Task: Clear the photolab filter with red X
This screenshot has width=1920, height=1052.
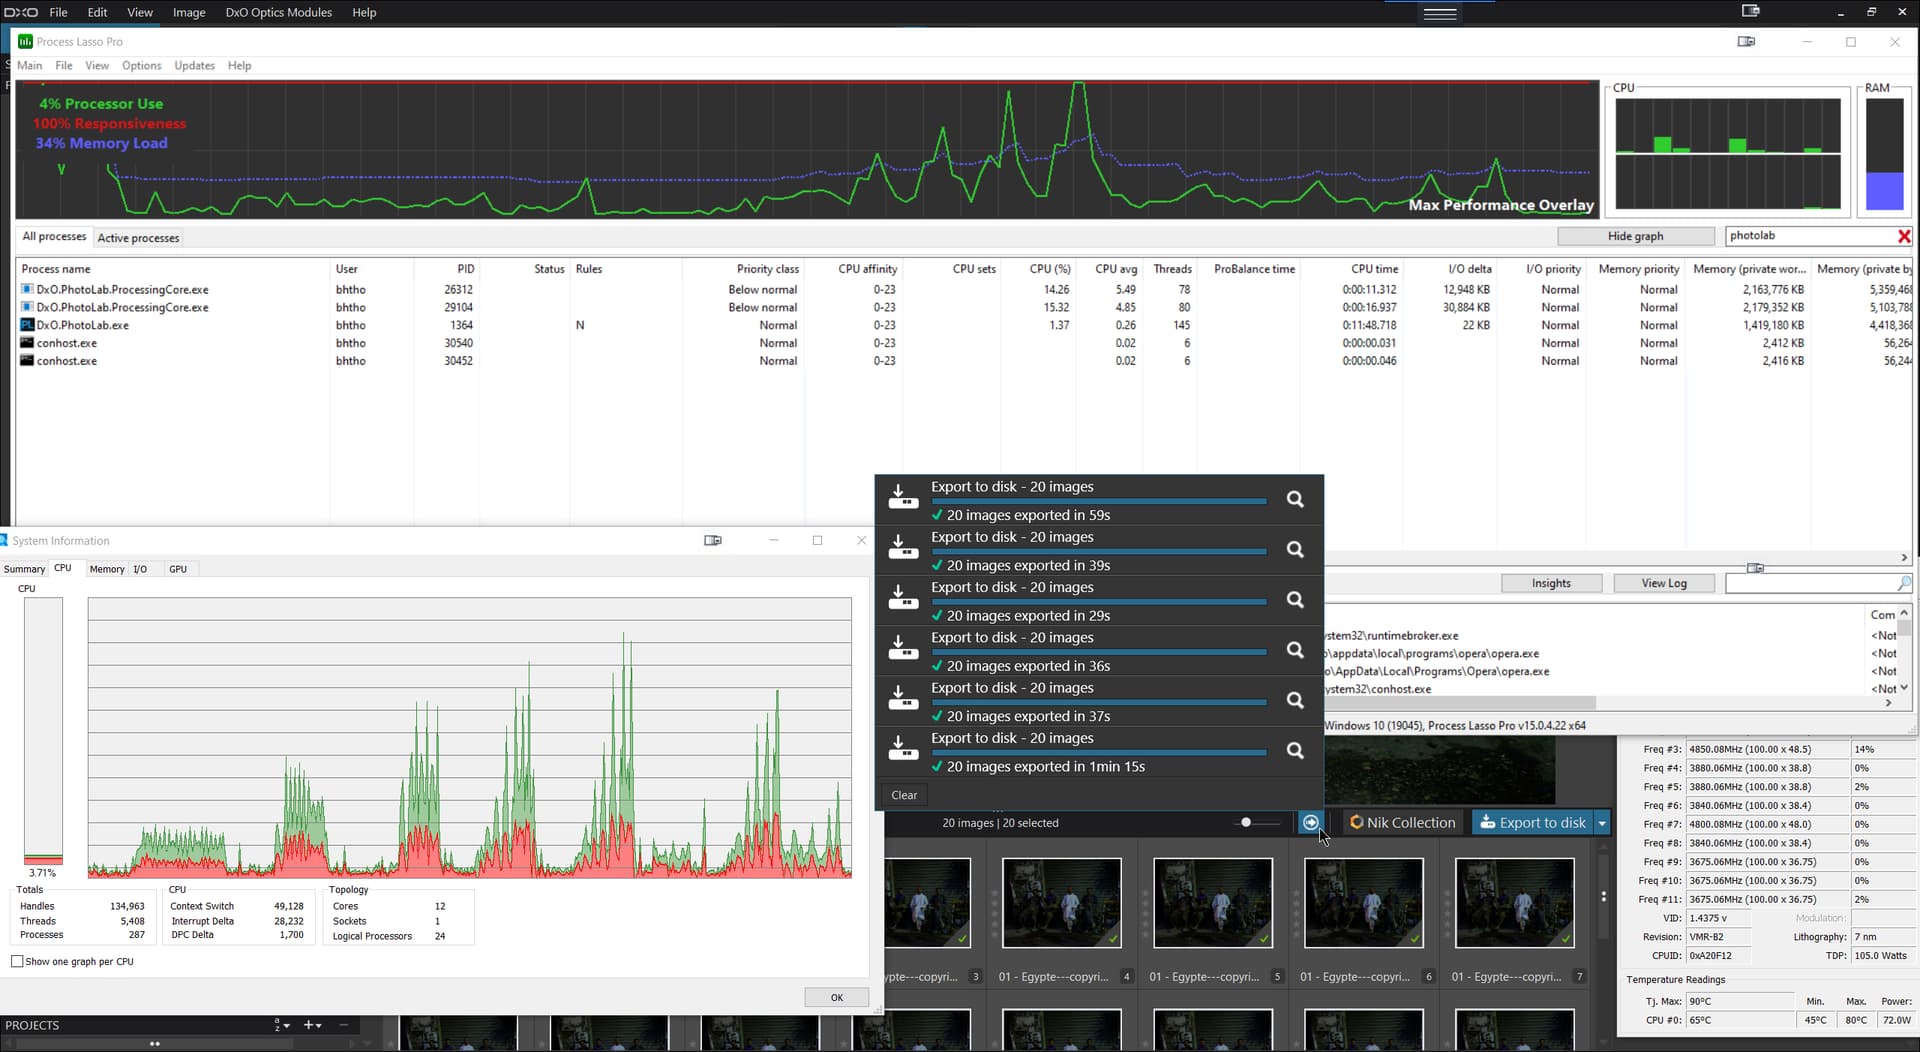Action: pyautogui.click(x=1903, y=236)
